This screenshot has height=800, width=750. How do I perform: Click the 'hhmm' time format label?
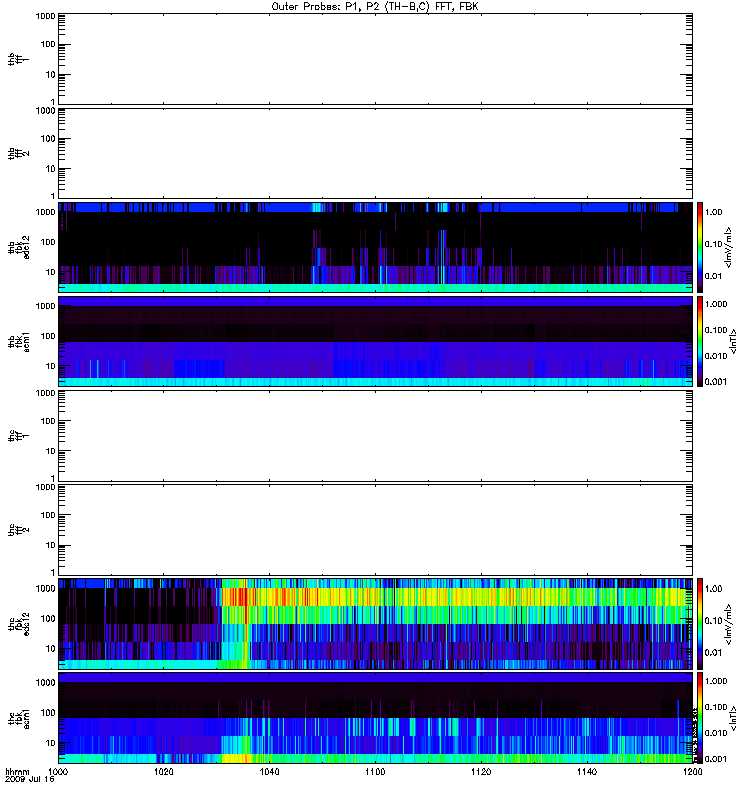[x=17, y=771]
